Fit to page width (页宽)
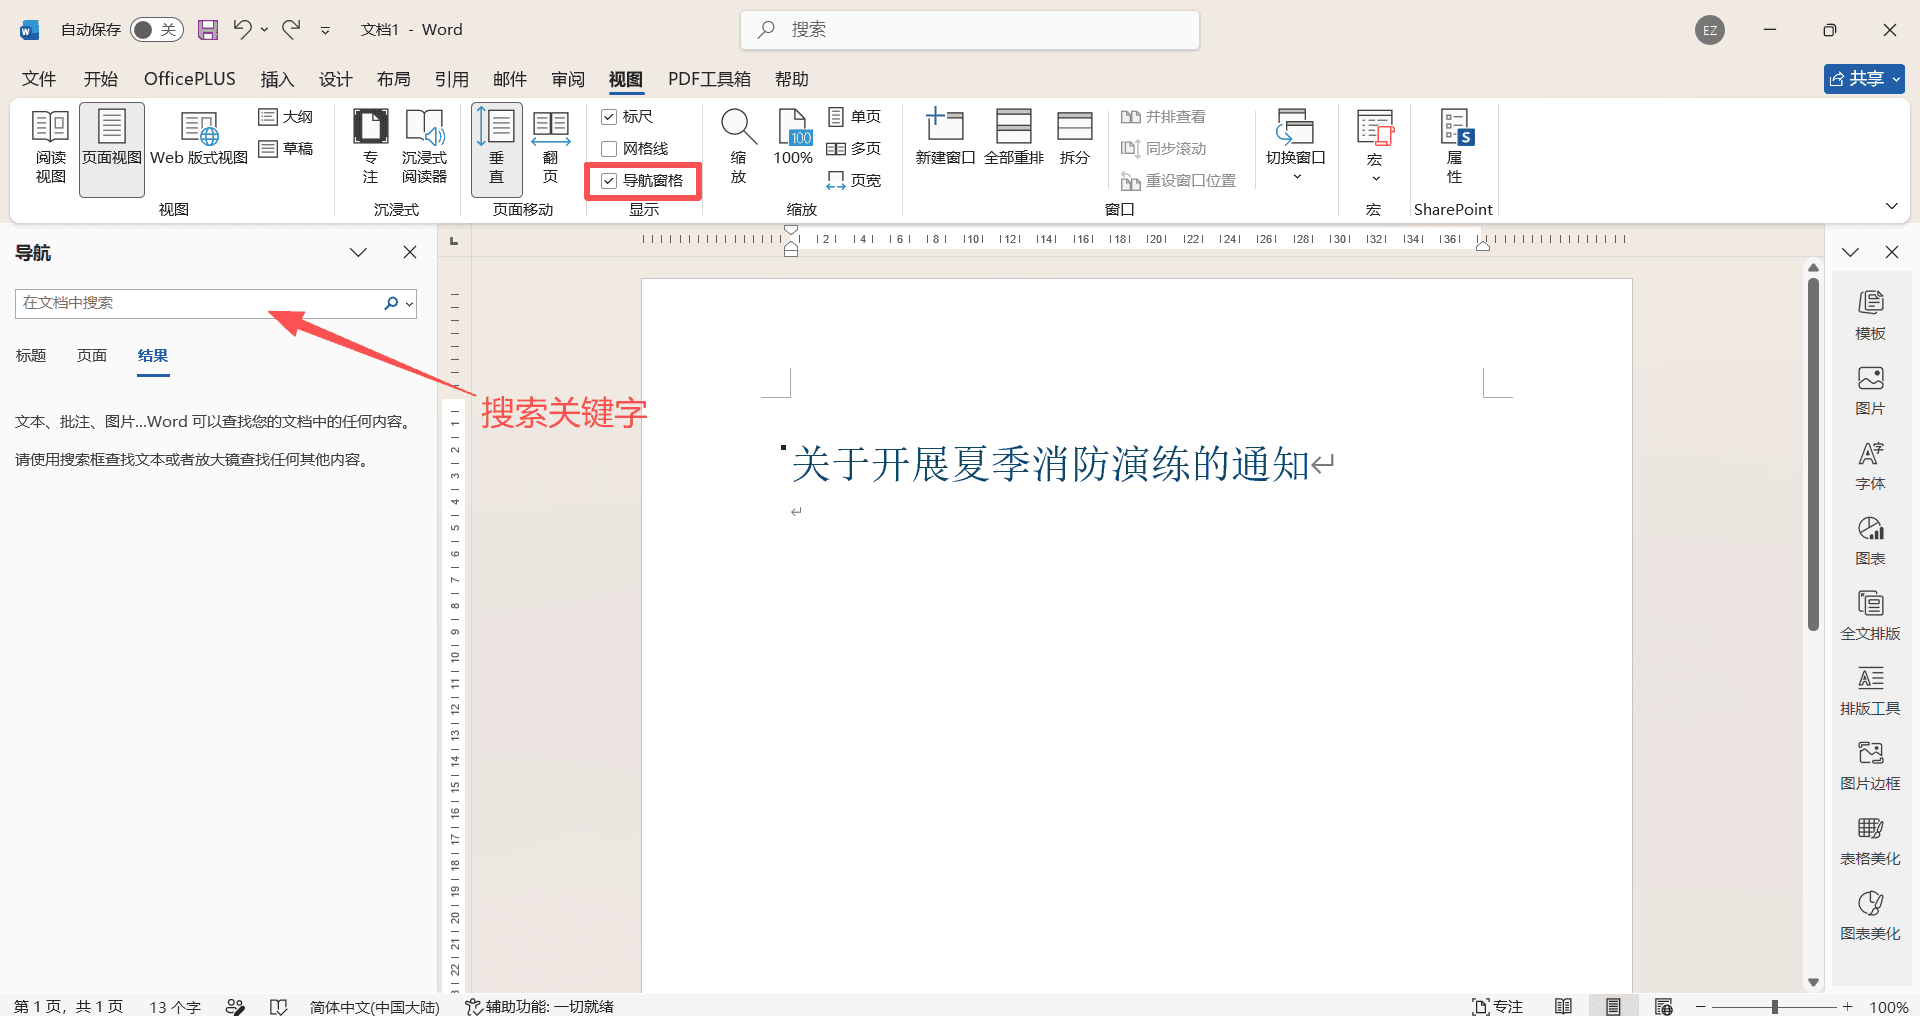Viewport: 1920px width, 1016px height. (855, 181)
